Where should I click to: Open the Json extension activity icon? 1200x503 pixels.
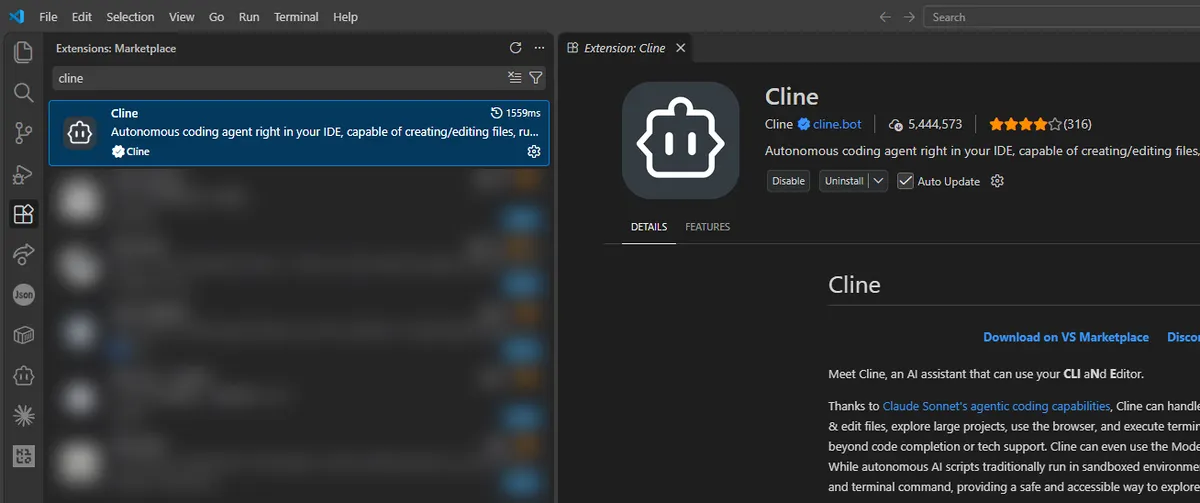[x=23, y=295]
